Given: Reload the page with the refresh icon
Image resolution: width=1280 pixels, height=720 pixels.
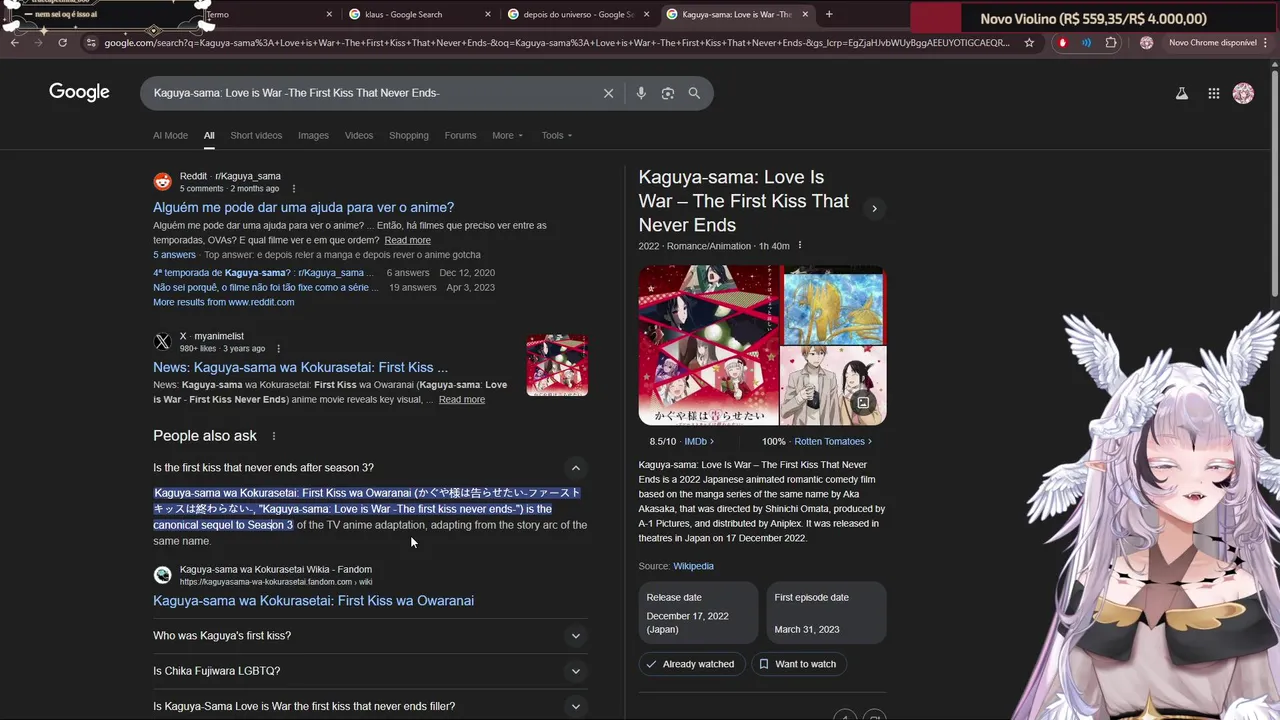Looking at the screenshot, I should pyautogui.click(x=62, y=43).
